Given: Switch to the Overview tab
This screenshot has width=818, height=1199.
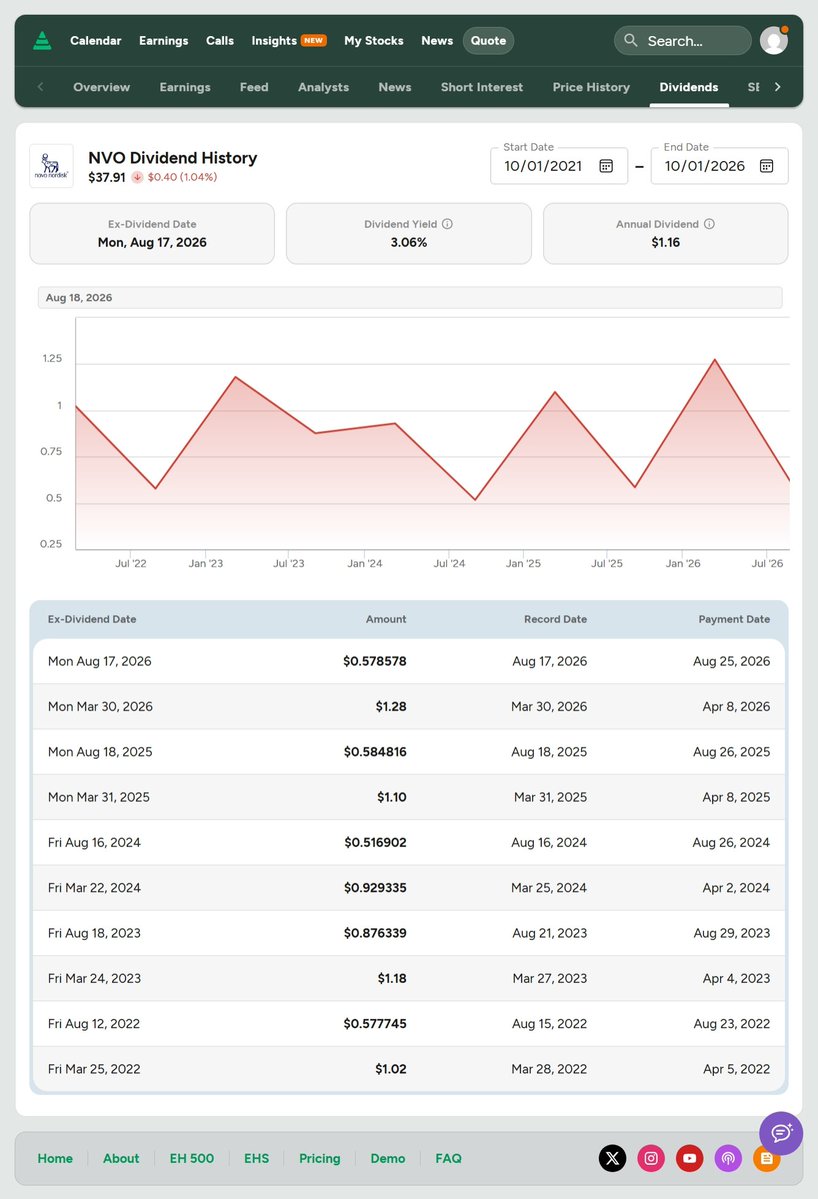Looking at the screenshot, I should 102,87.
